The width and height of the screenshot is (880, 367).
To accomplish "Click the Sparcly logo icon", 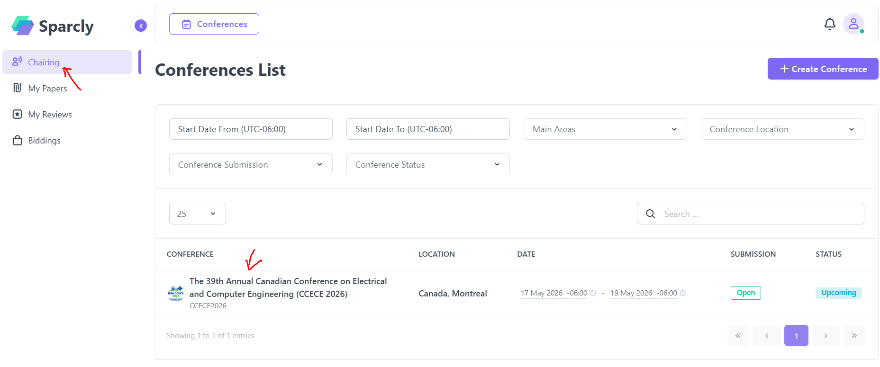I will pos(23,26).
